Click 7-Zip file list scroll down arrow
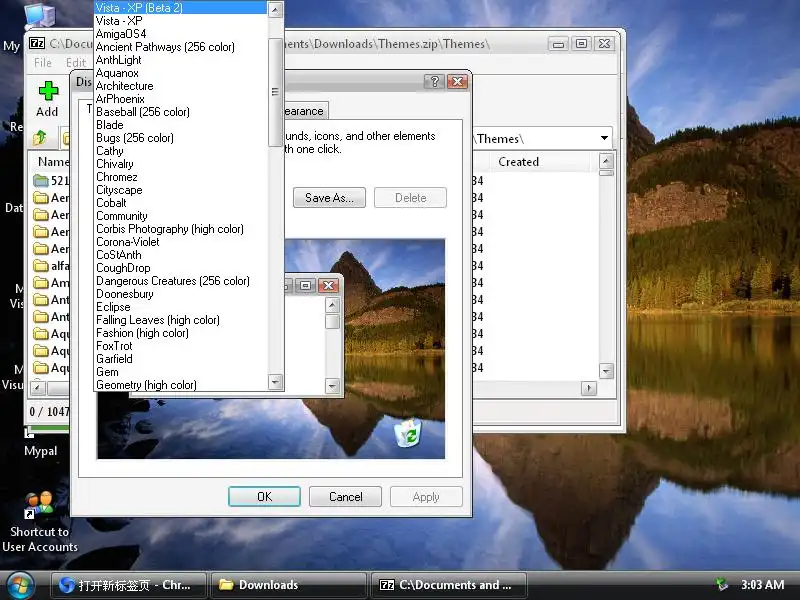This screenshot has width=800, height=600. (x=606, y=371)
